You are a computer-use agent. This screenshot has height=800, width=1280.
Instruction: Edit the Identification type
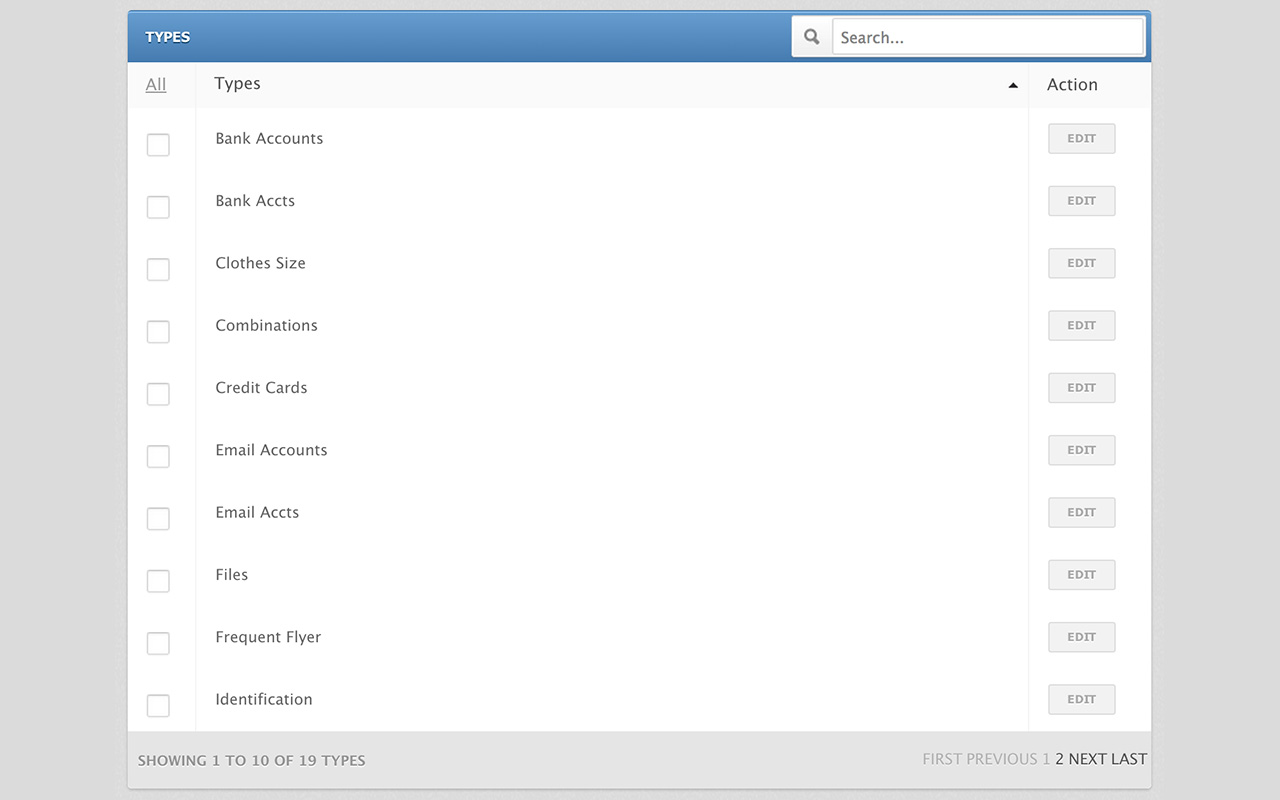[x=1081, y=699]
